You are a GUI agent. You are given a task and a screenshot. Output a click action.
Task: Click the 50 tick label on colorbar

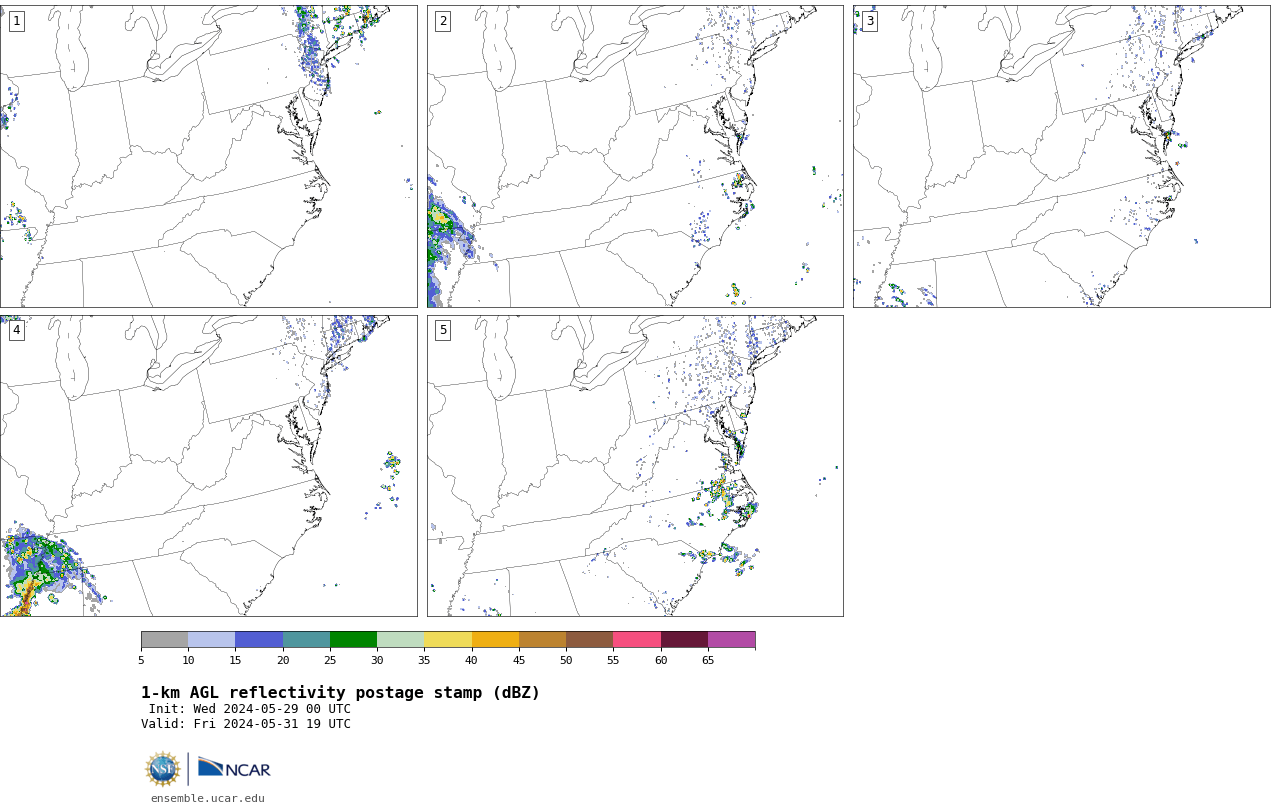566,660
